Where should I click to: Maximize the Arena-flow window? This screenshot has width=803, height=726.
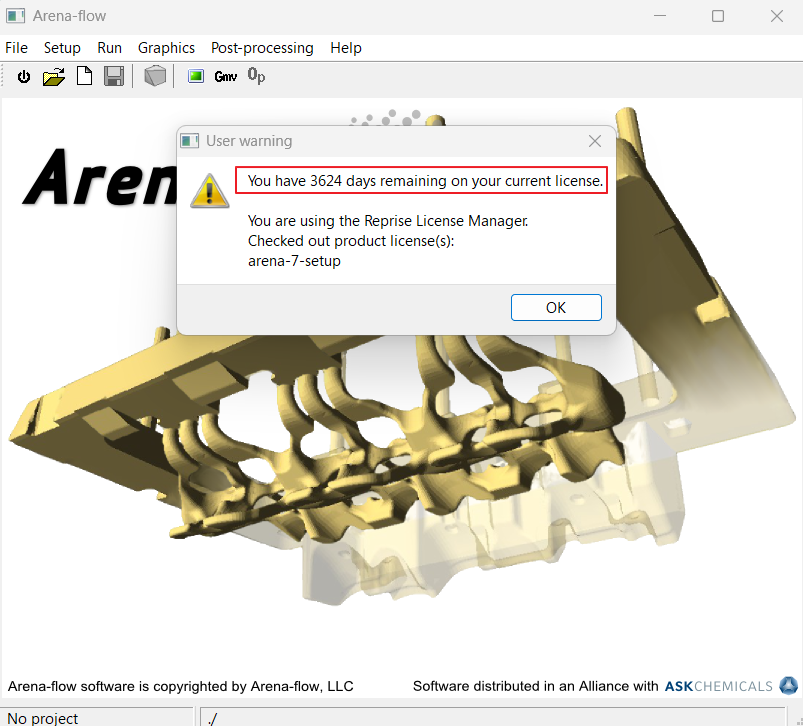pyautogui.click(x=718, y=16)
